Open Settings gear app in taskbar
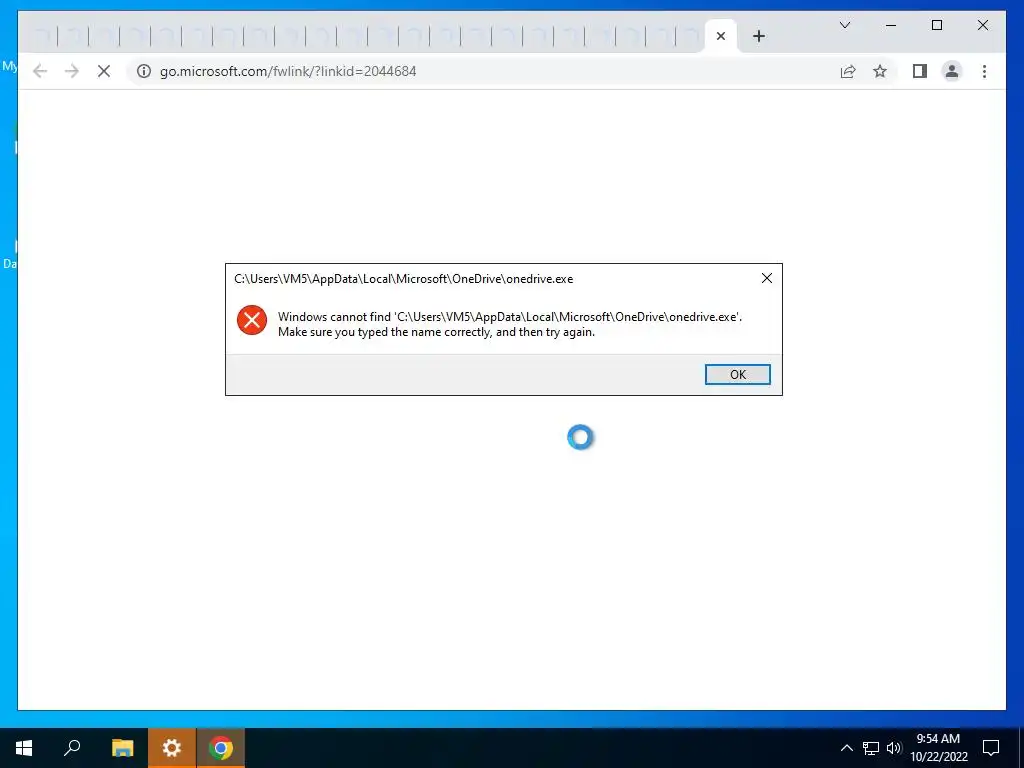Viewport: 1024px width, 768px height. [x=171, y=748]
